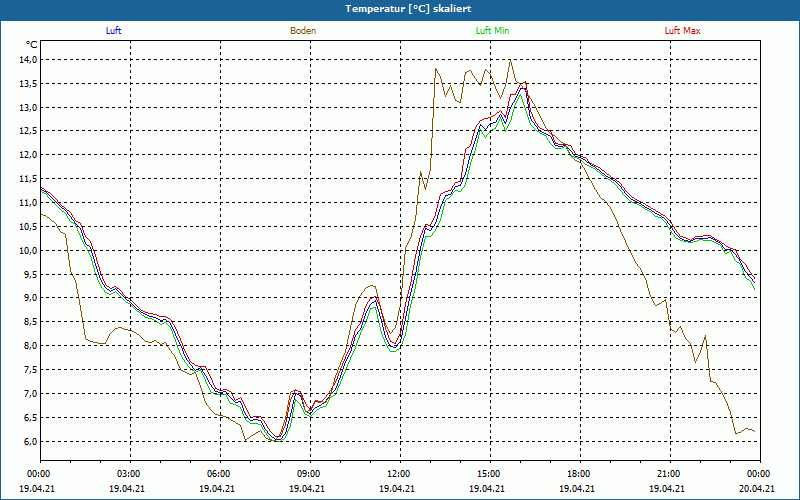Click the 7,0 y-axis value
Image resolution: width=800 pixels, height=500 pixels.
[x=31, y=393]
